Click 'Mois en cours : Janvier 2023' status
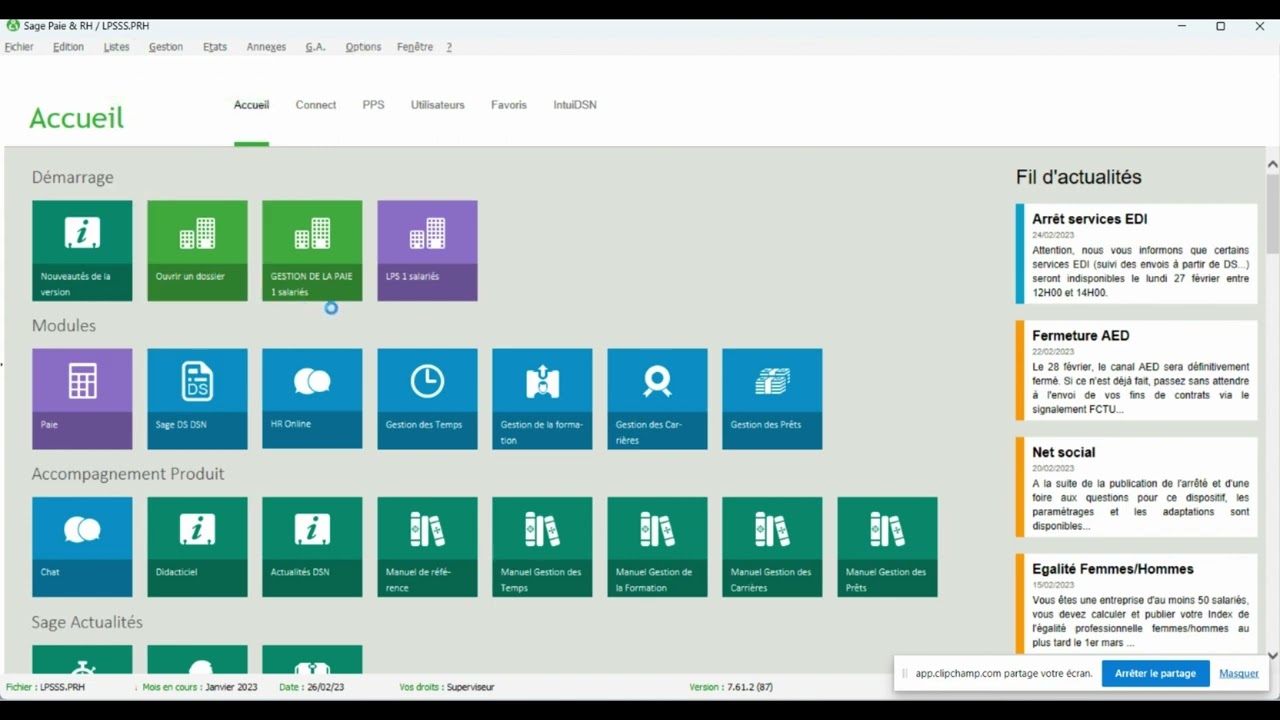1280x720 pixels. coord(200,687)
